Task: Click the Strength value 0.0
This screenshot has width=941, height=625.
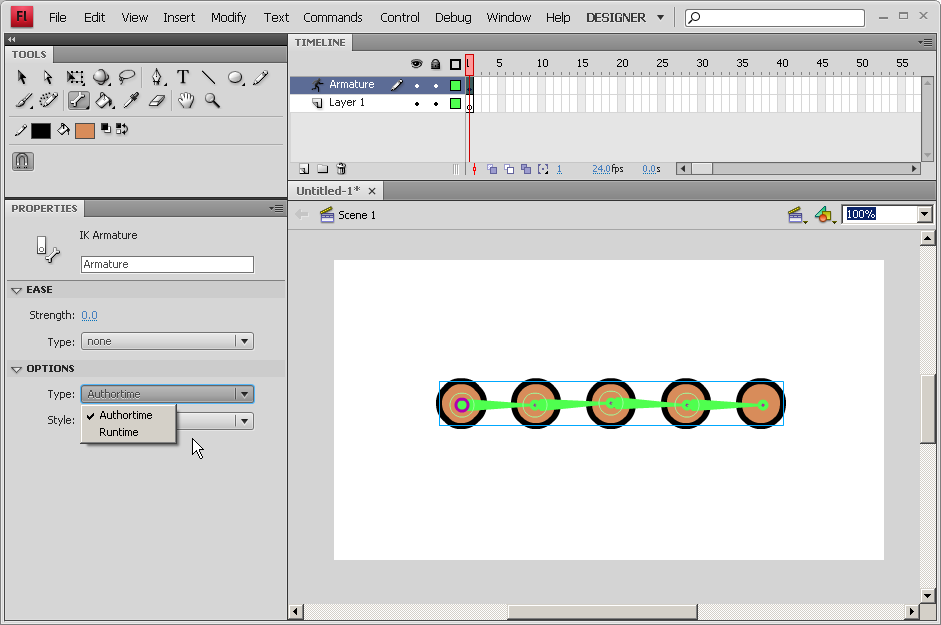Action: pos(89,315)
